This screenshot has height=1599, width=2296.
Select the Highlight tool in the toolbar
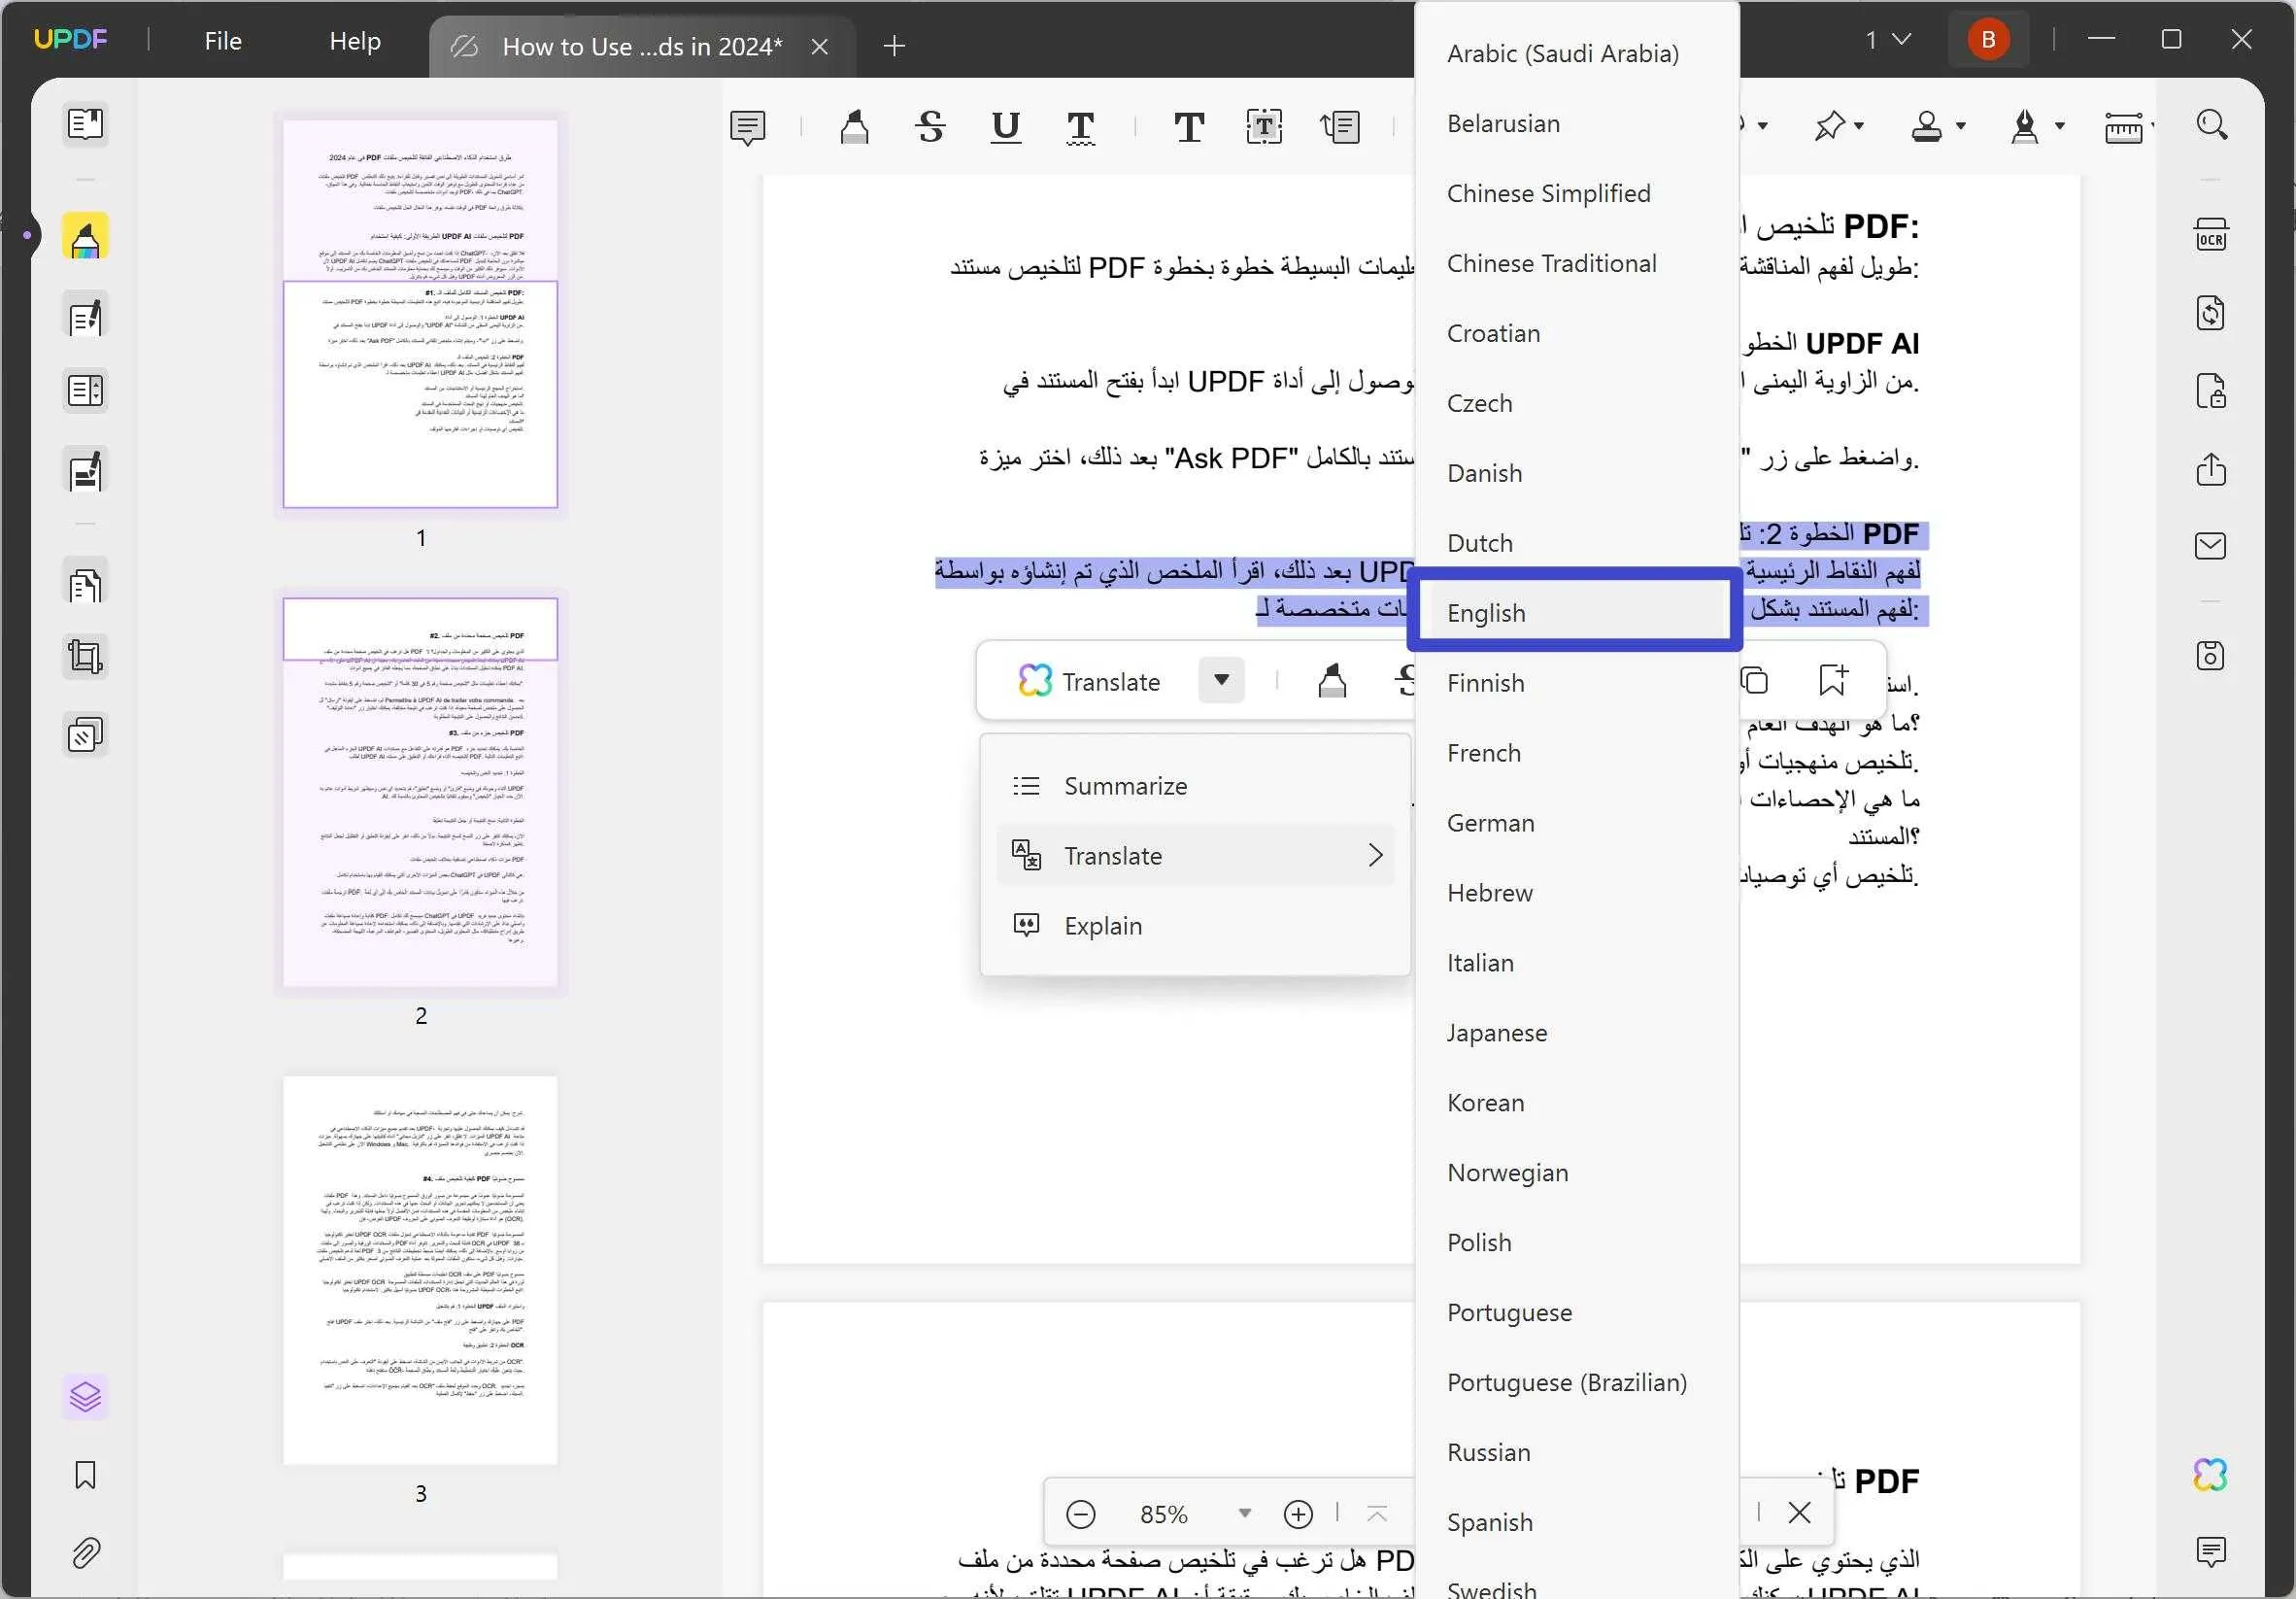(x=855, y=127)
